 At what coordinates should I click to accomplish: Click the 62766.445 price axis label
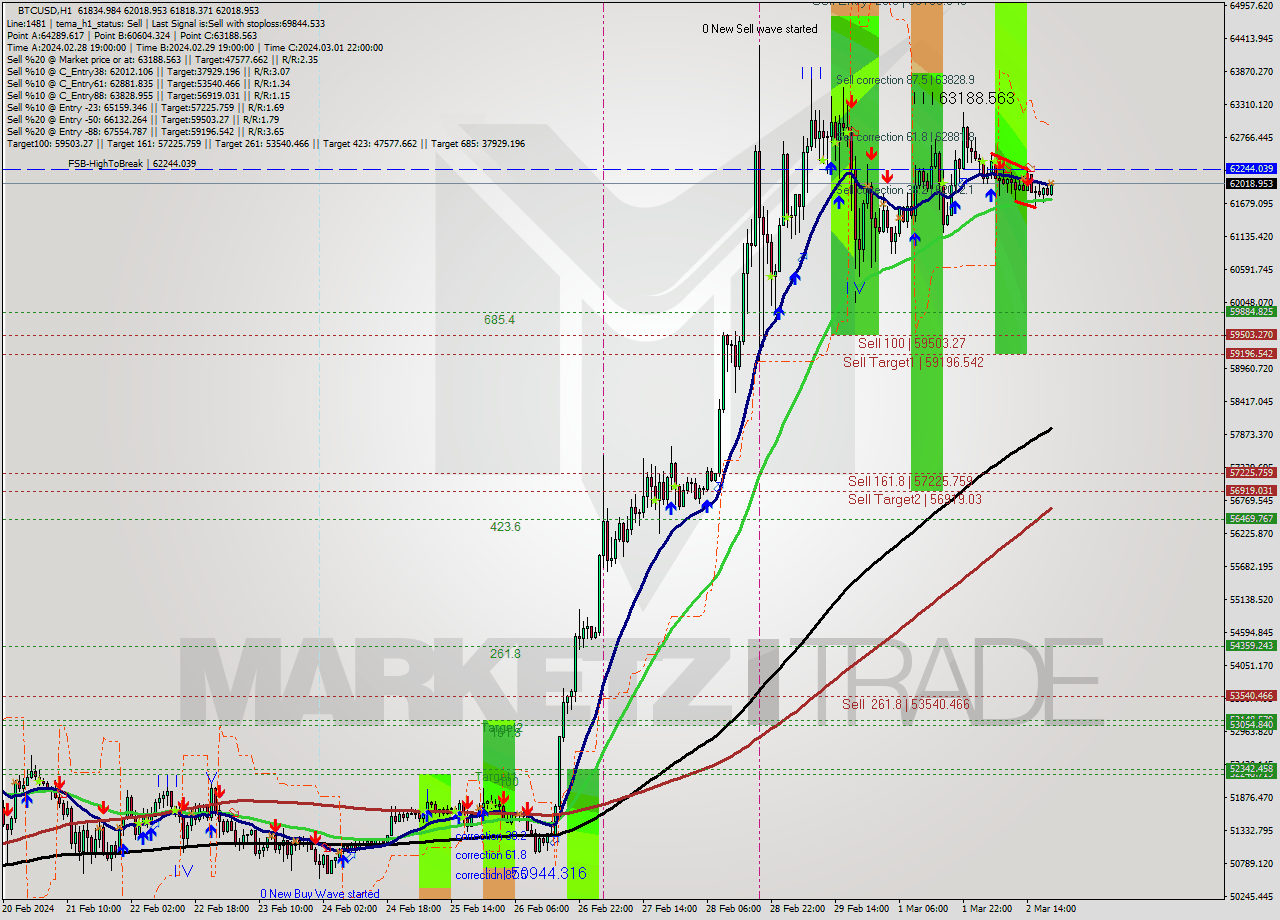click(1251, 137)
